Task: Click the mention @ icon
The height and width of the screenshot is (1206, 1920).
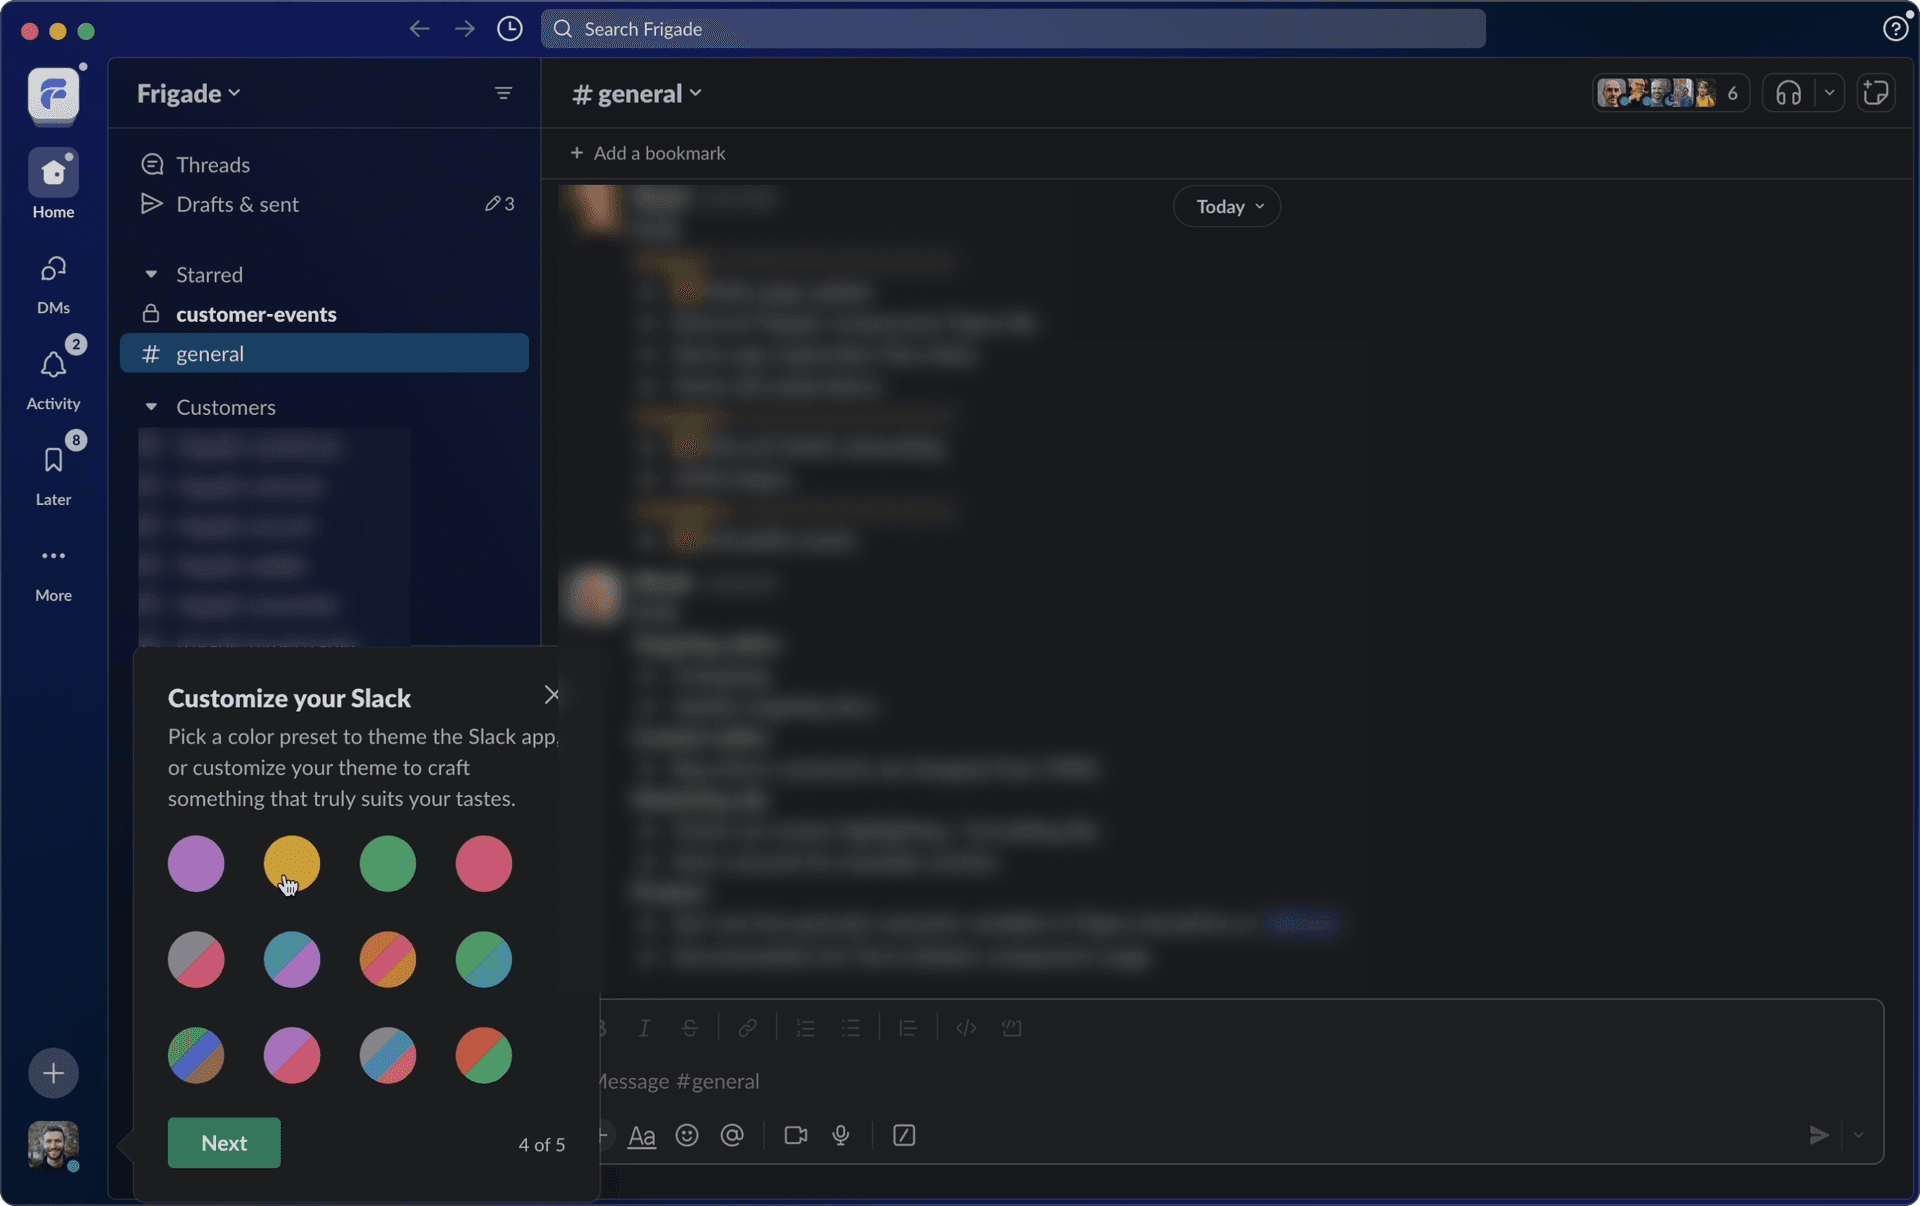Action: (732, 1135)
